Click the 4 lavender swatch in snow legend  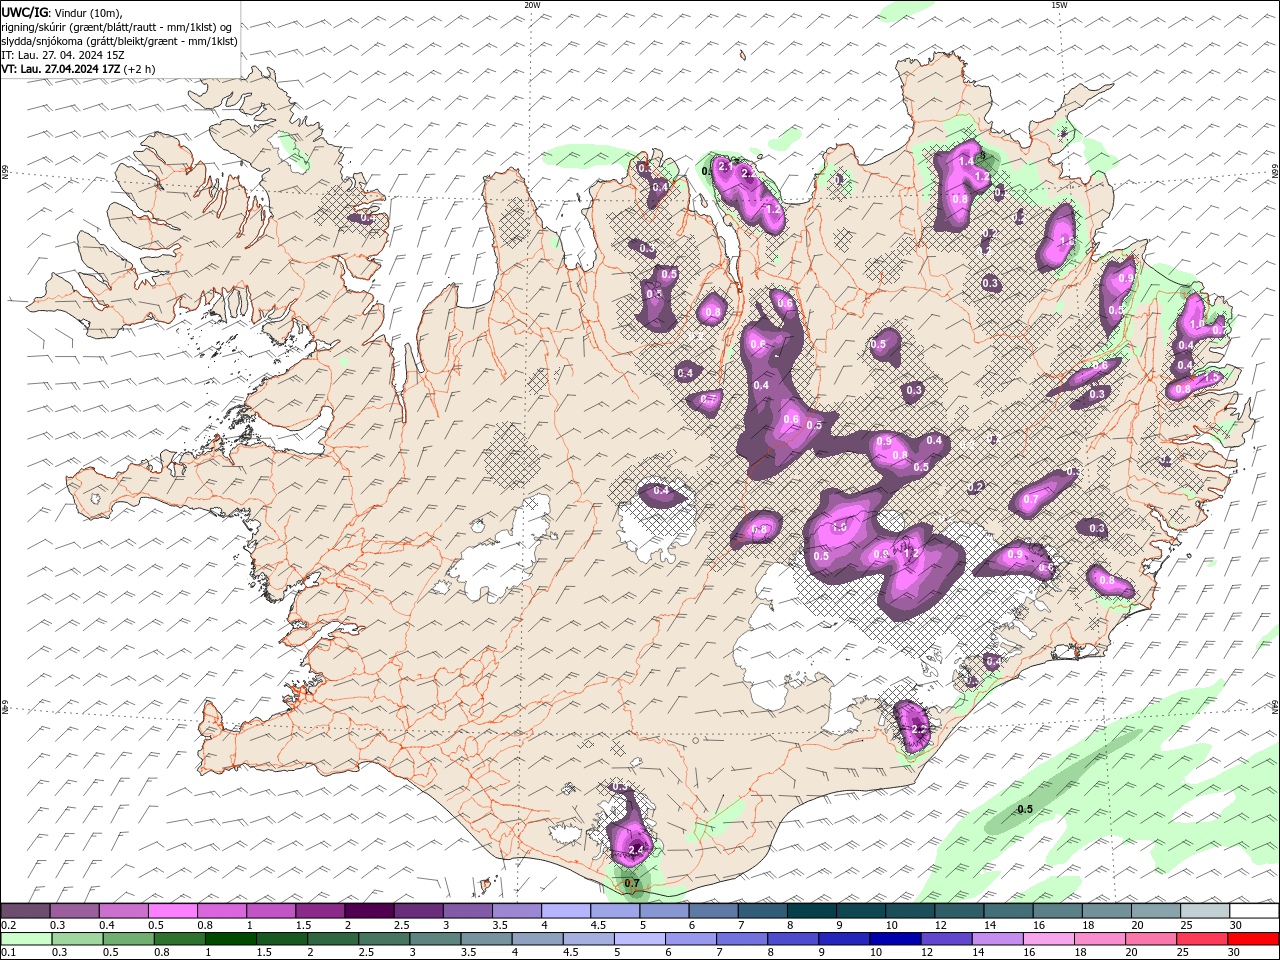pos(565,910)
